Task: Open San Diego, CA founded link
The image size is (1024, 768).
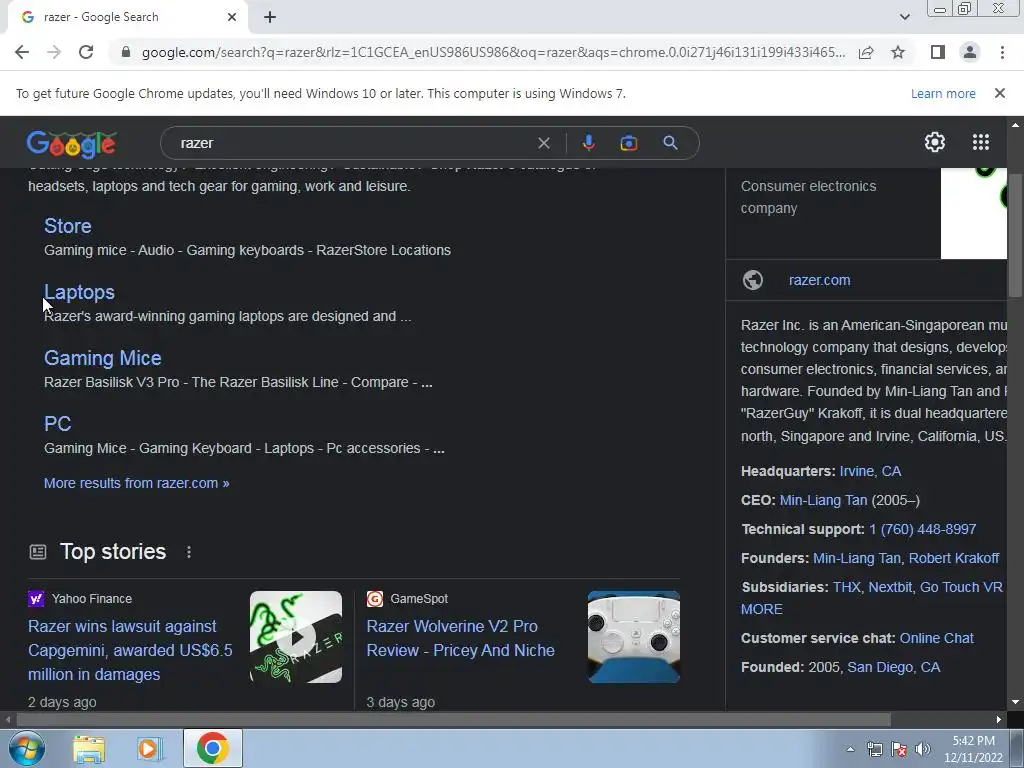Action: click(893, 667)
